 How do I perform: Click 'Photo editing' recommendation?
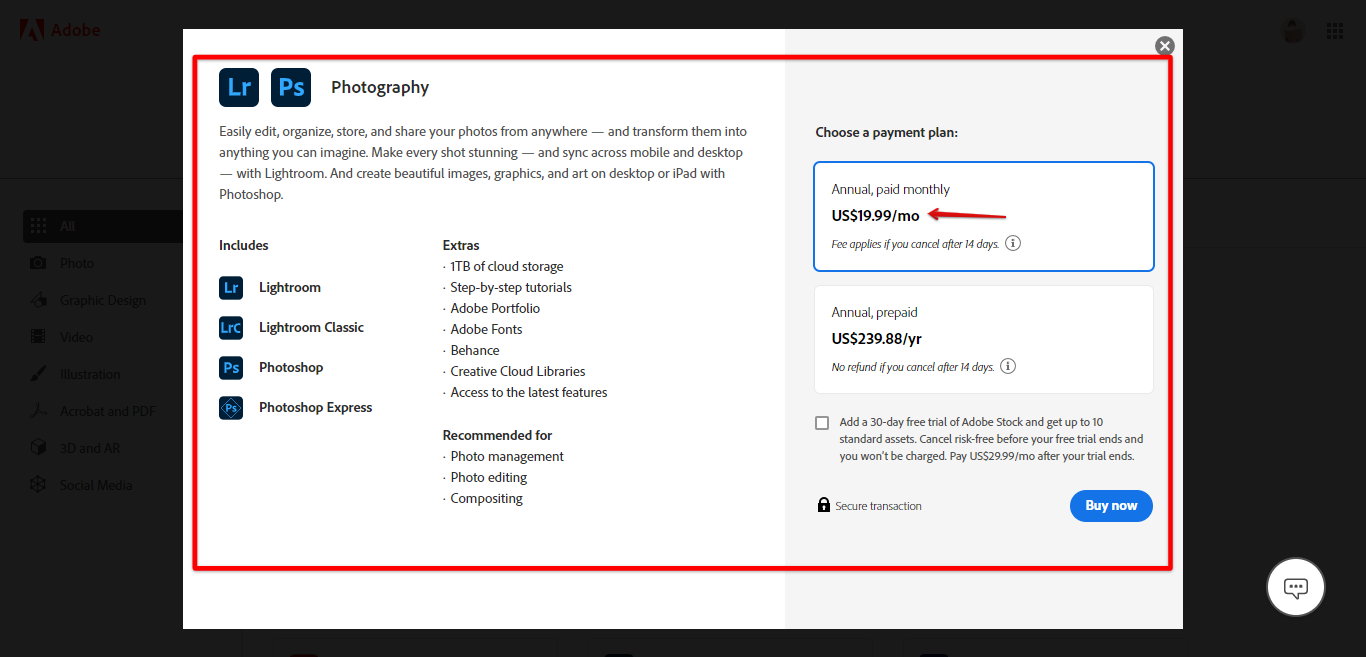(x=489, y=478)
